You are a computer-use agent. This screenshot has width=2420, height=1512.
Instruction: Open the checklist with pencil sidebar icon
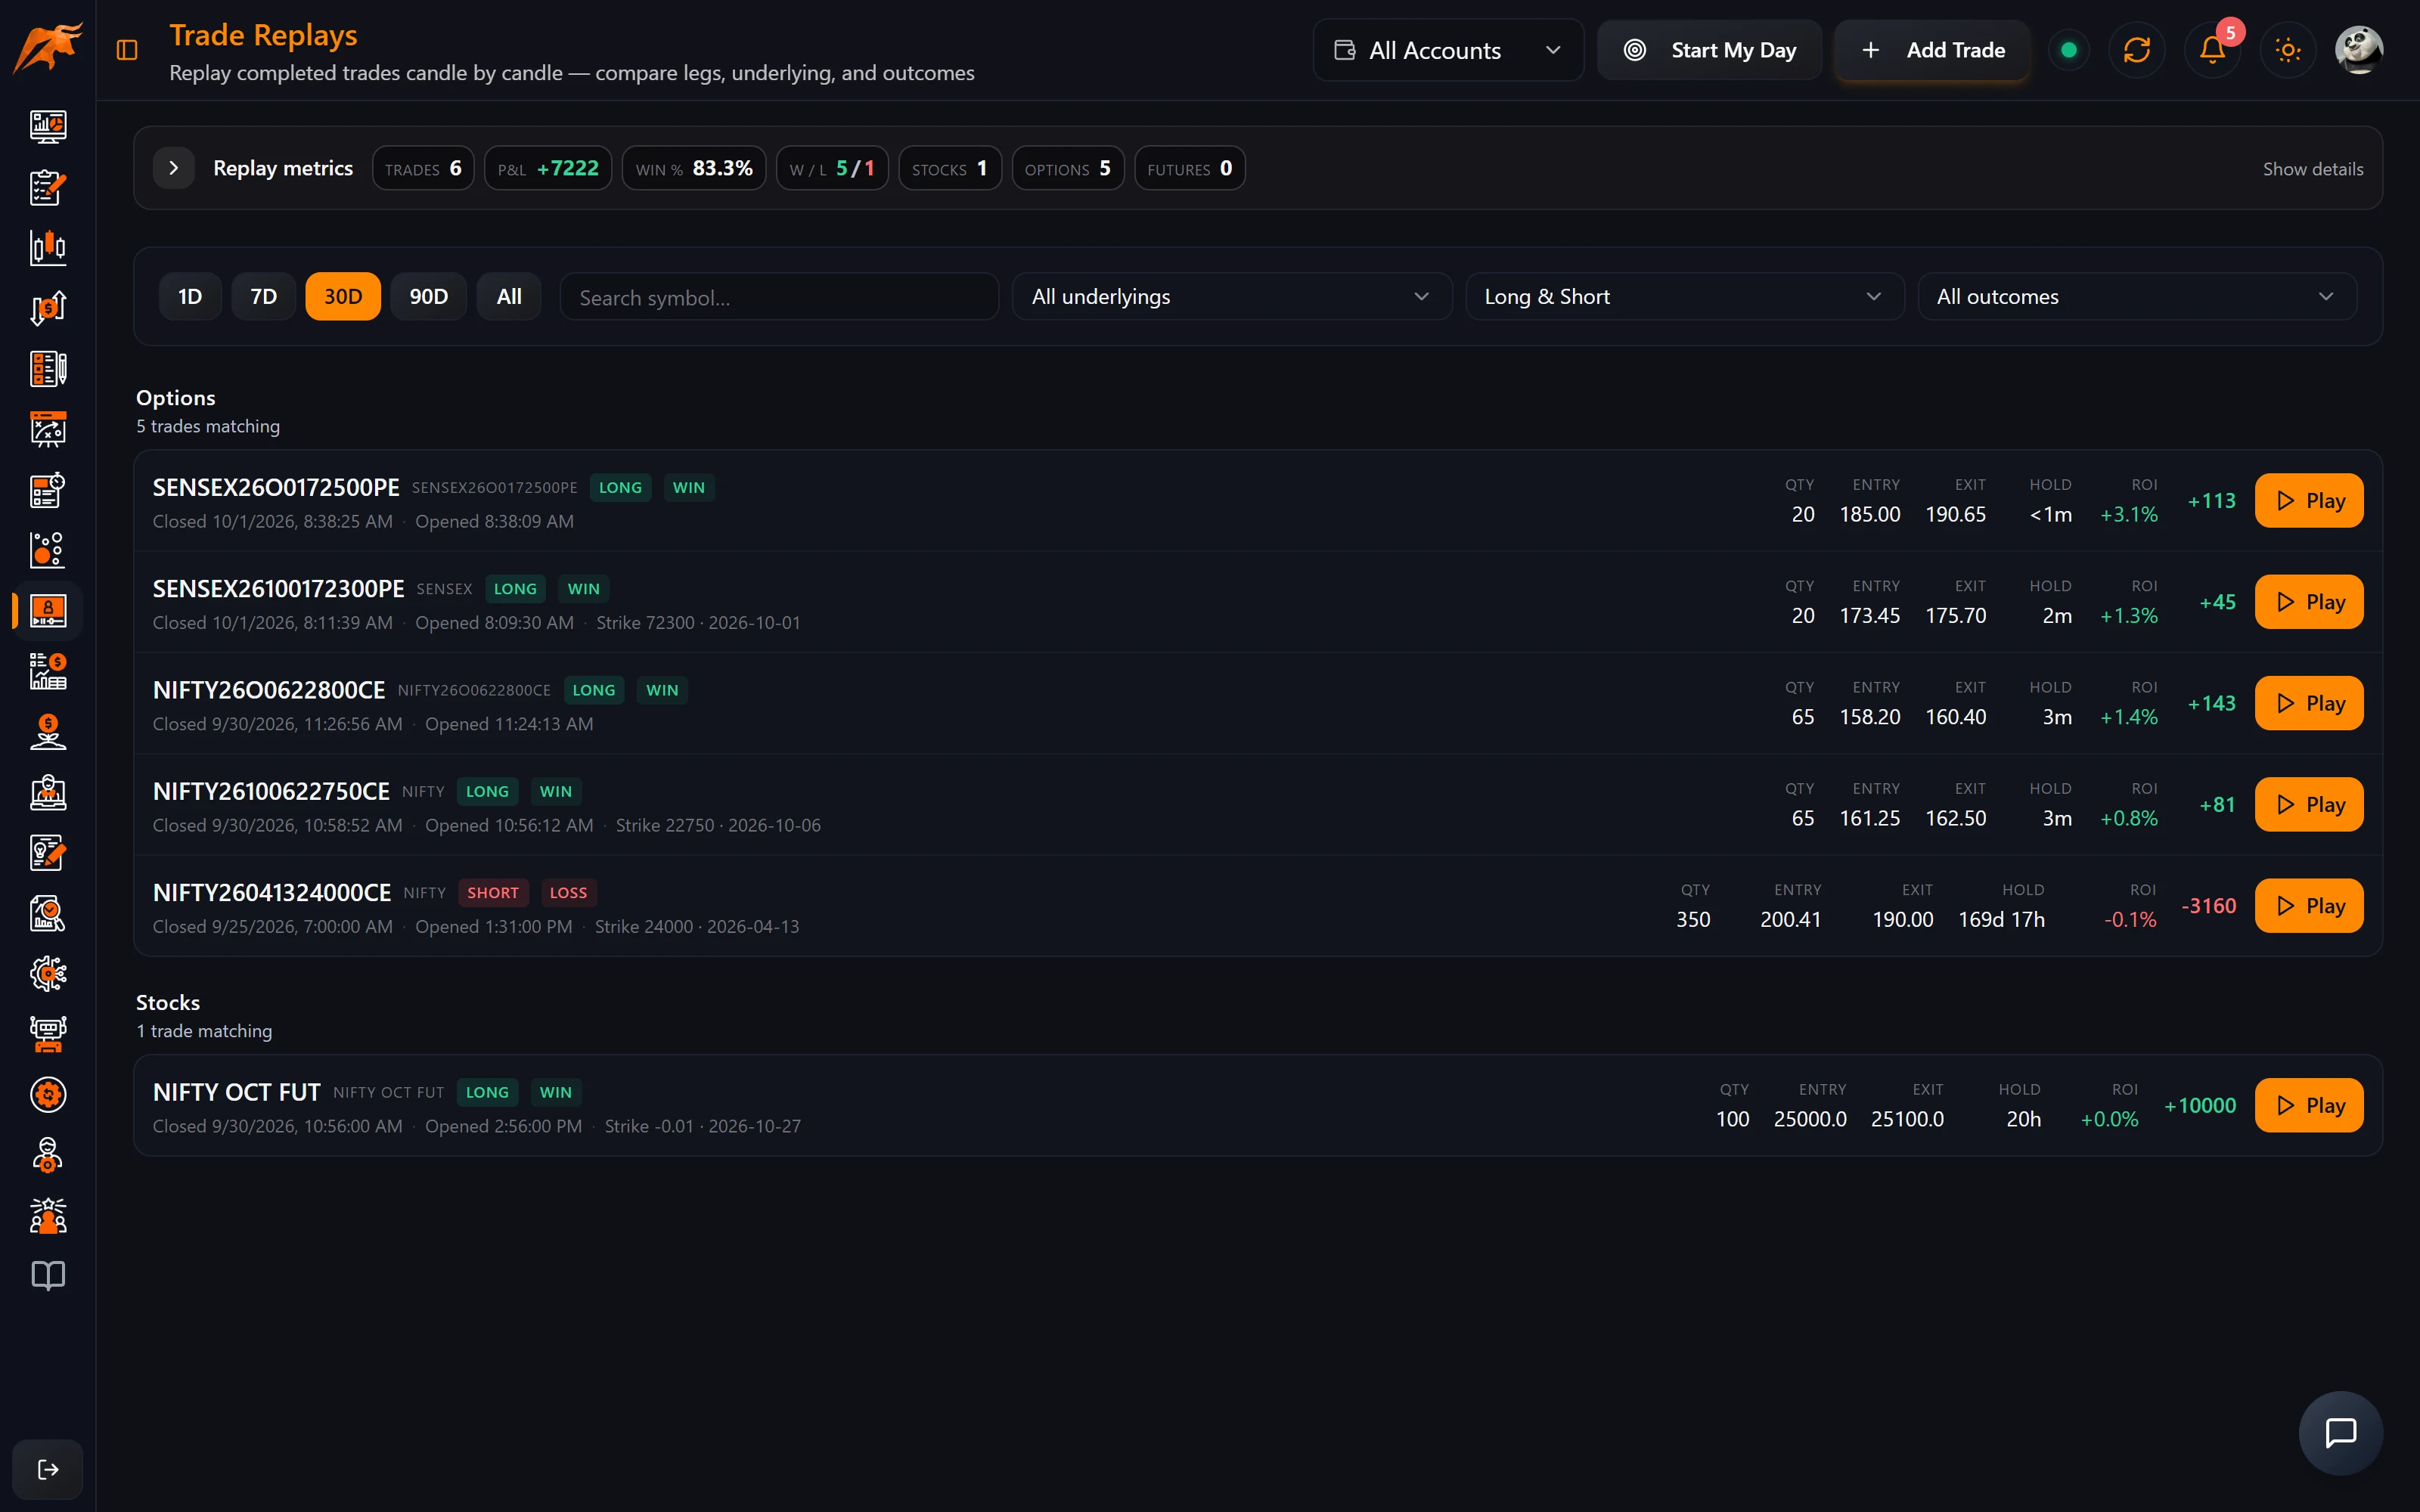point(48,368)
